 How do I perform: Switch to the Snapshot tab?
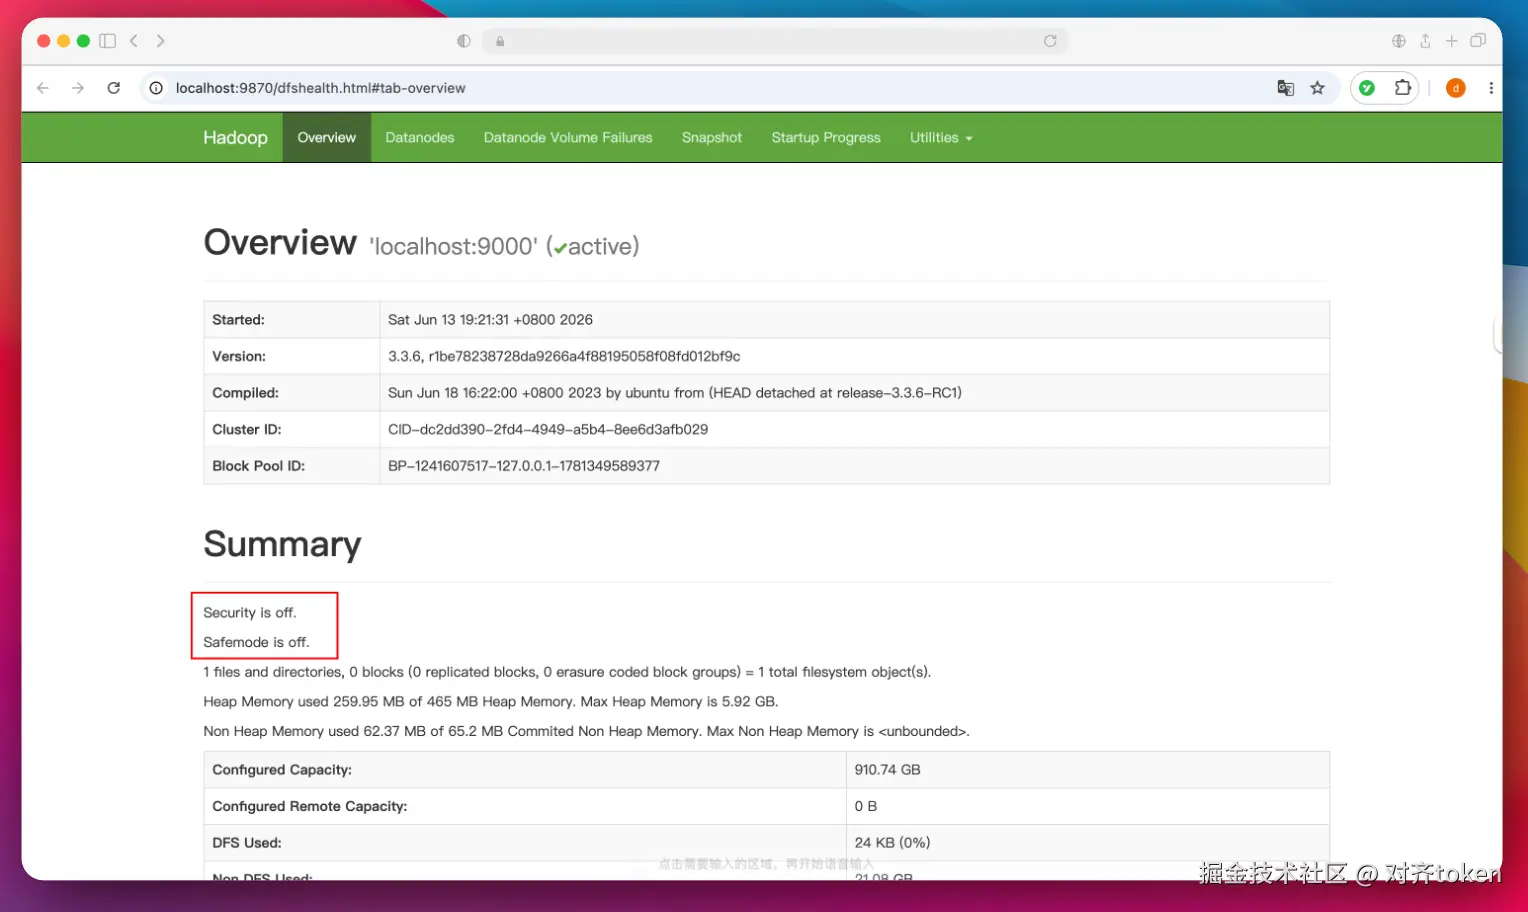[x=712, y=137]
